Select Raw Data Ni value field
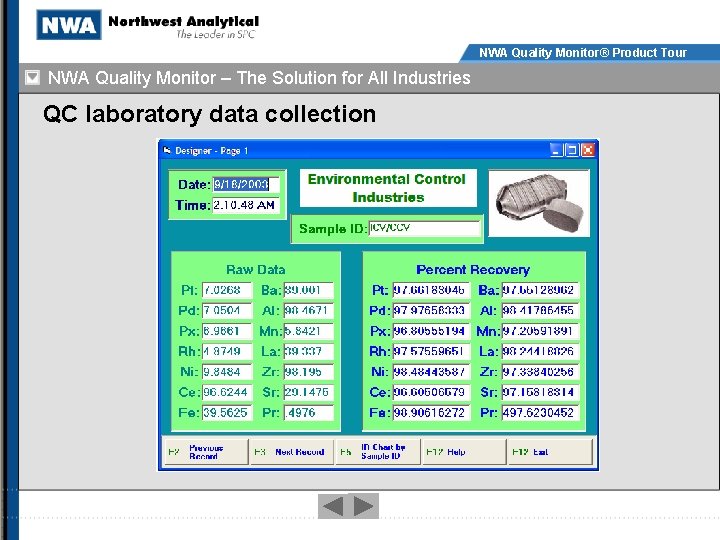Image resolution: width=720 pixels, height=540 pixels. pos(227,372)
